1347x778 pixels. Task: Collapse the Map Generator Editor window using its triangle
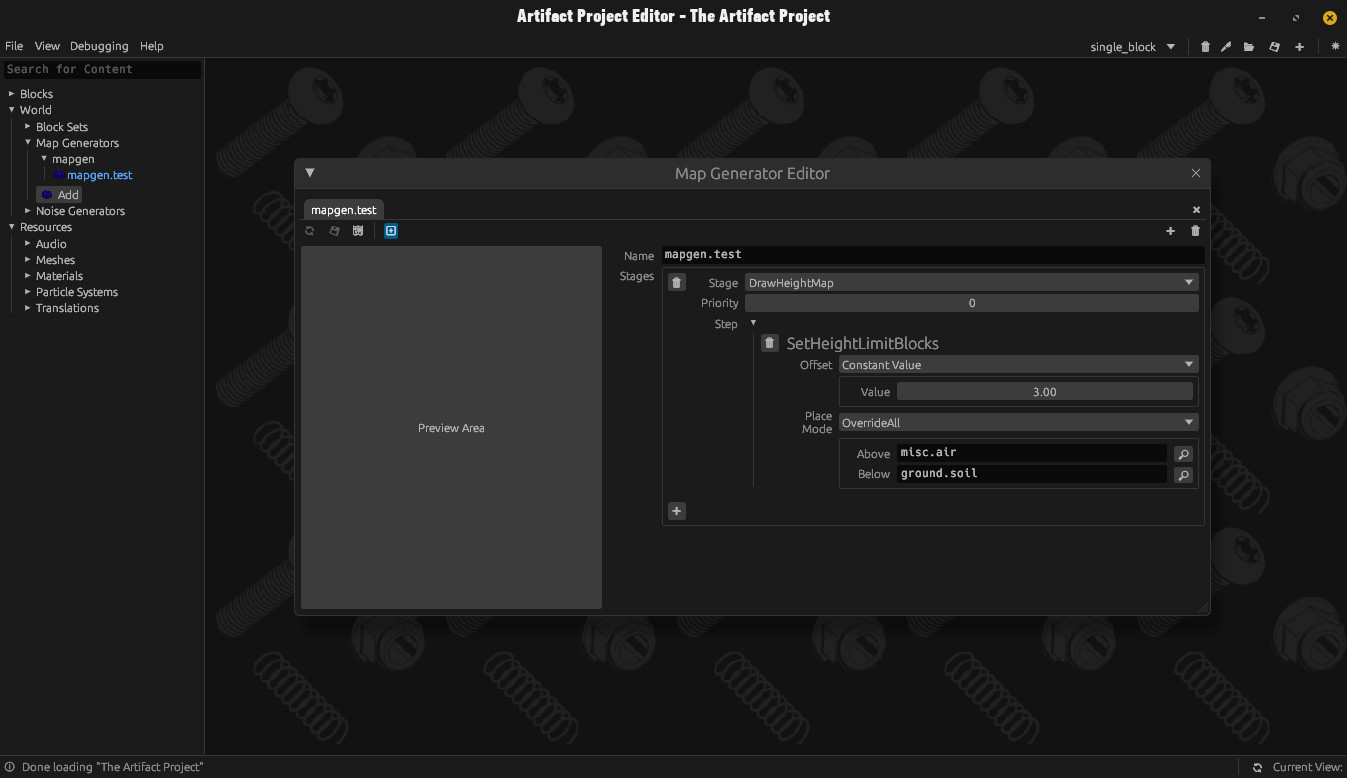310,173
